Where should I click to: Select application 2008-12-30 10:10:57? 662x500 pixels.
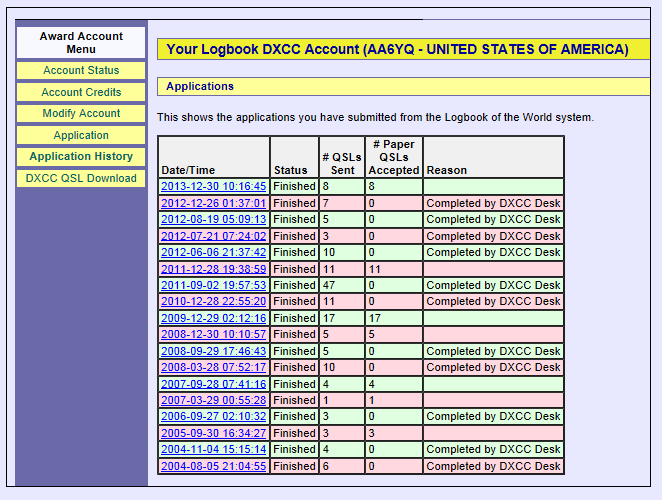pyautogui.click(x=214, y=334)
